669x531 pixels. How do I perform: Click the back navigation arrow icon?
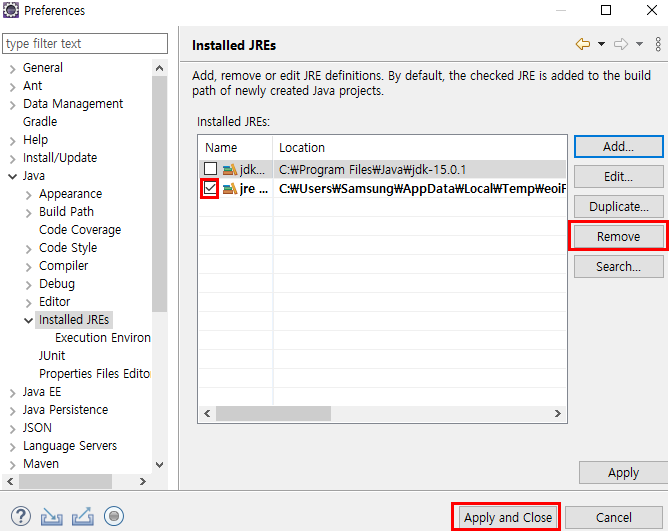(x=583, y=44)
